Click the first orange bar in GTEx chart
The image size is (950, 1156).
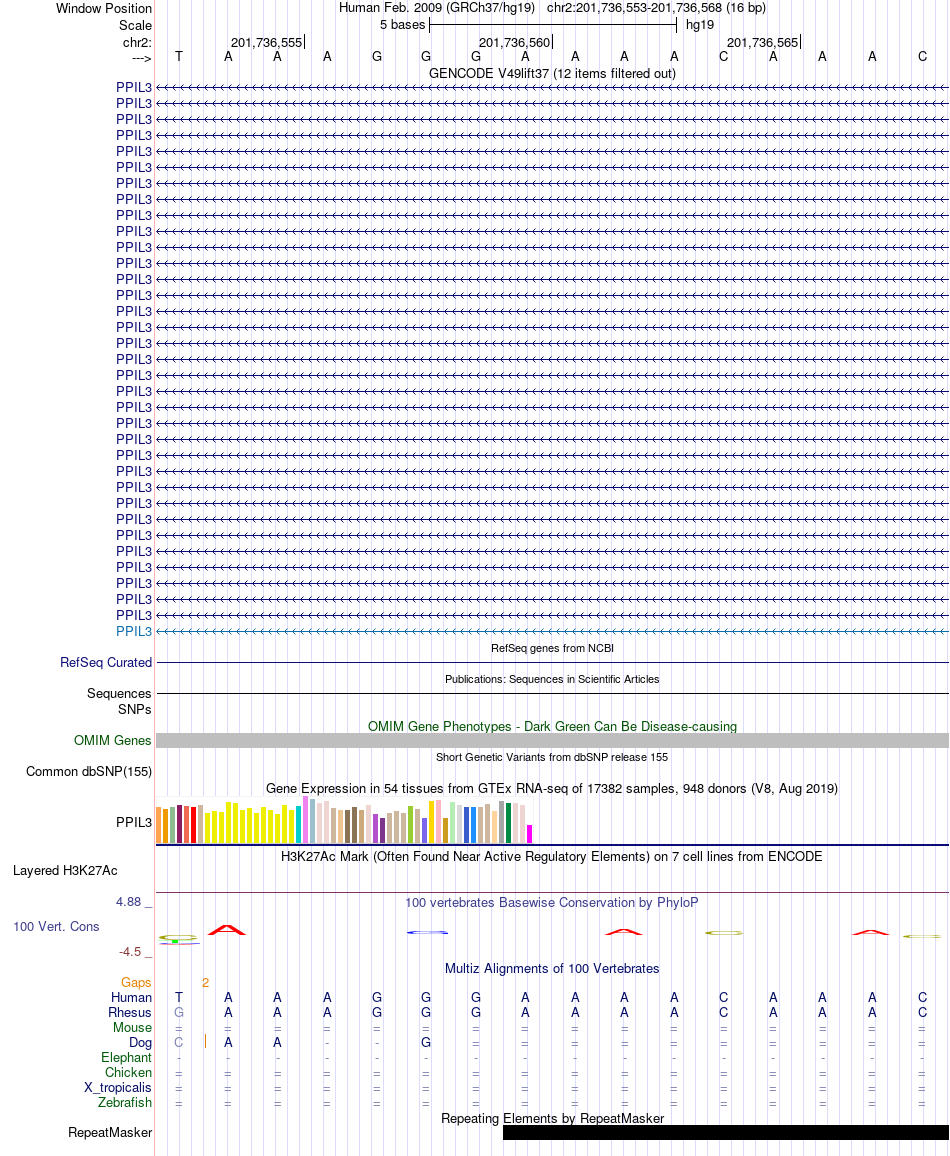click(158, 825)
